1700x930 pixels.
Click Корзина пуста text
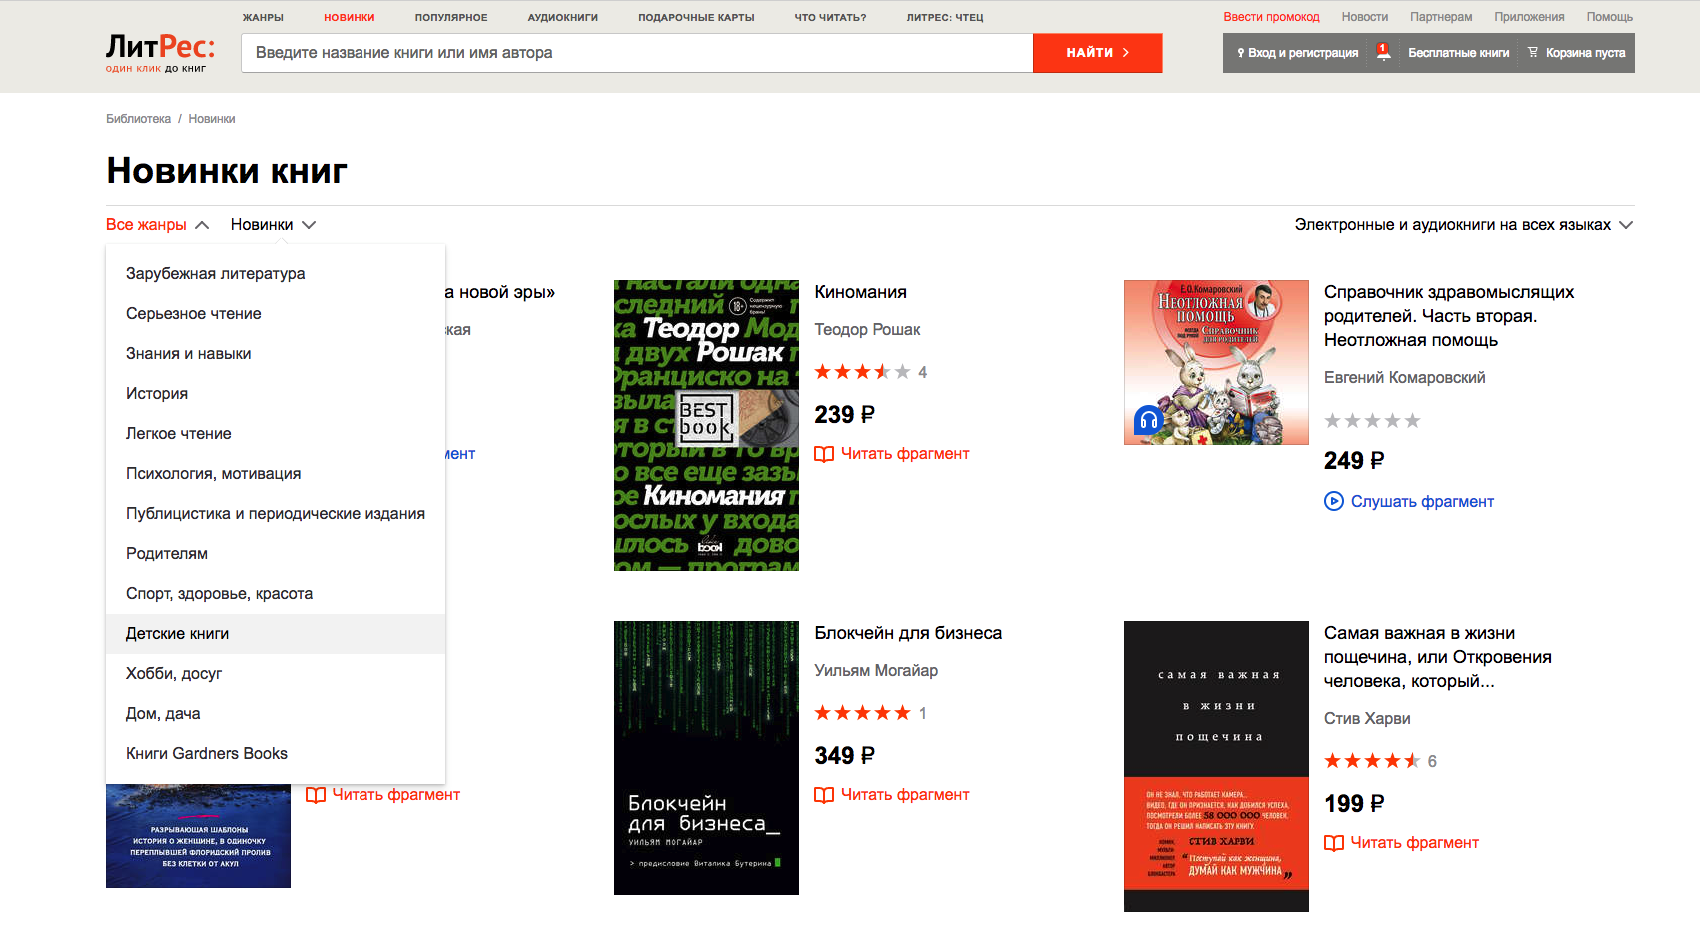point(1585,53)
